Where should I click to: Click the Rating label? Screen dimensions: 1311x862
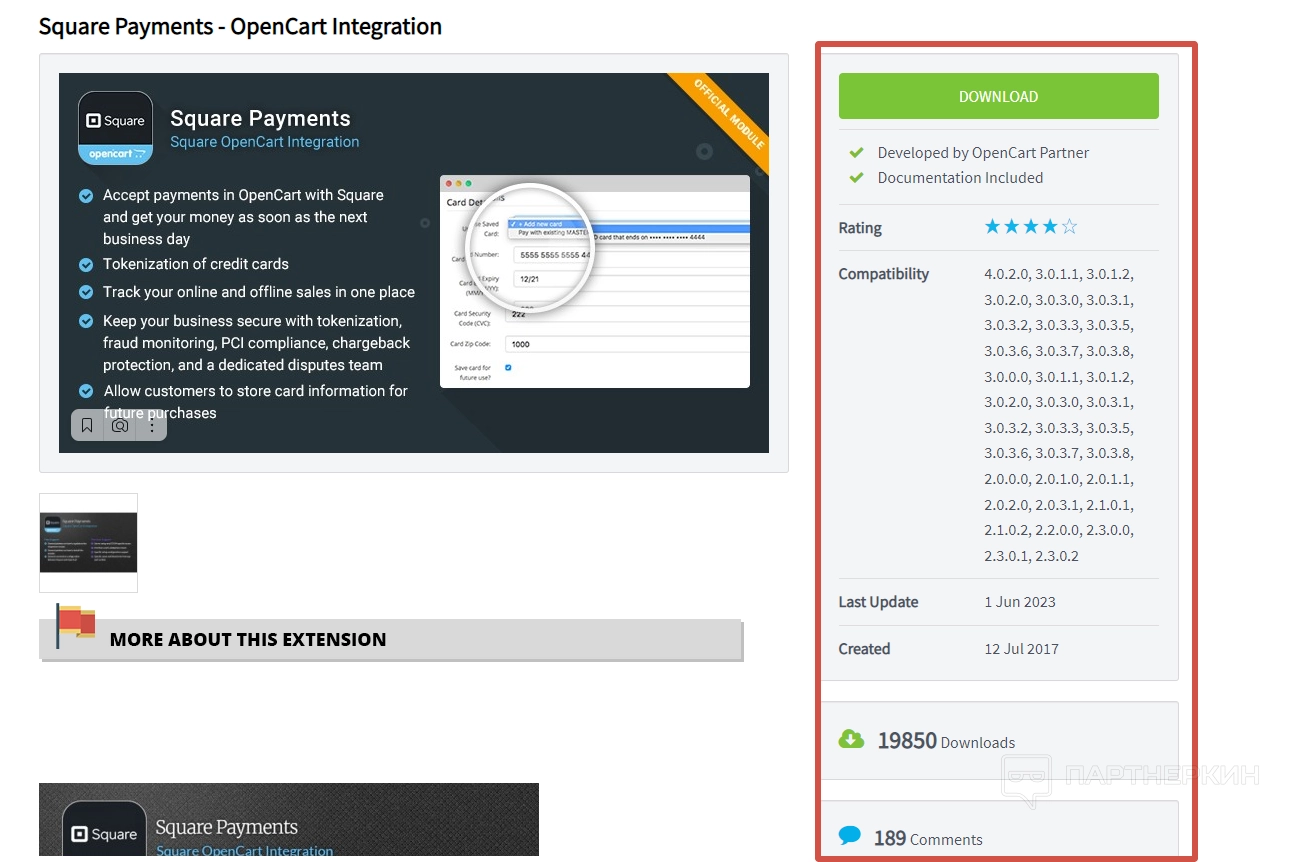click(x=860, y=228)
